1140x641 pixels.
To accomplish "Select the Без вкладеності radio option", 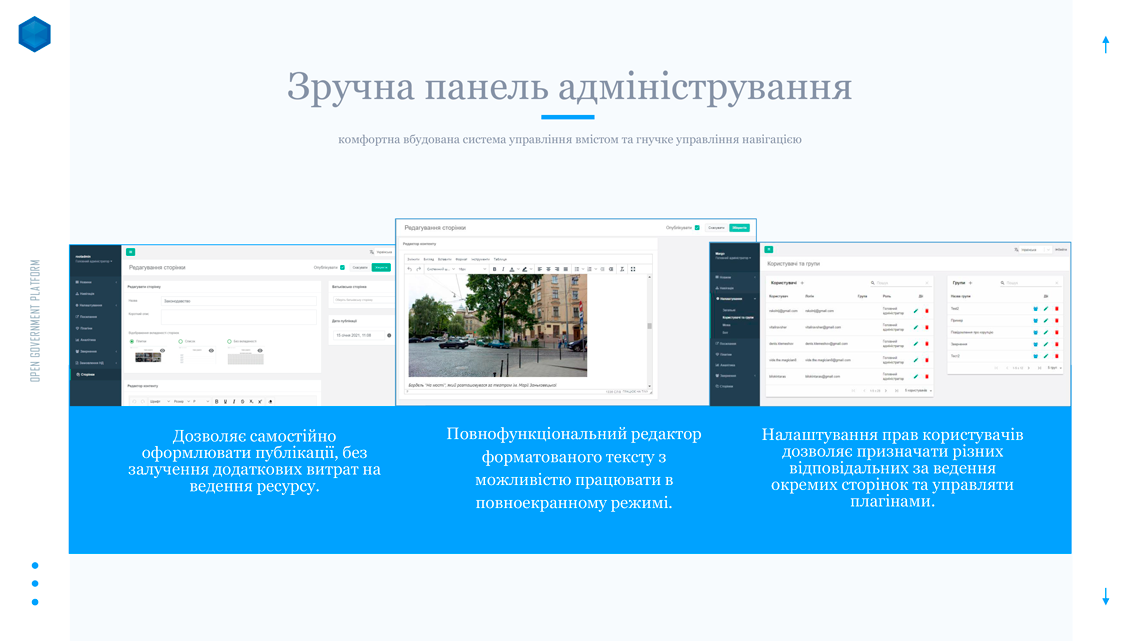I will tap(229, 342).
